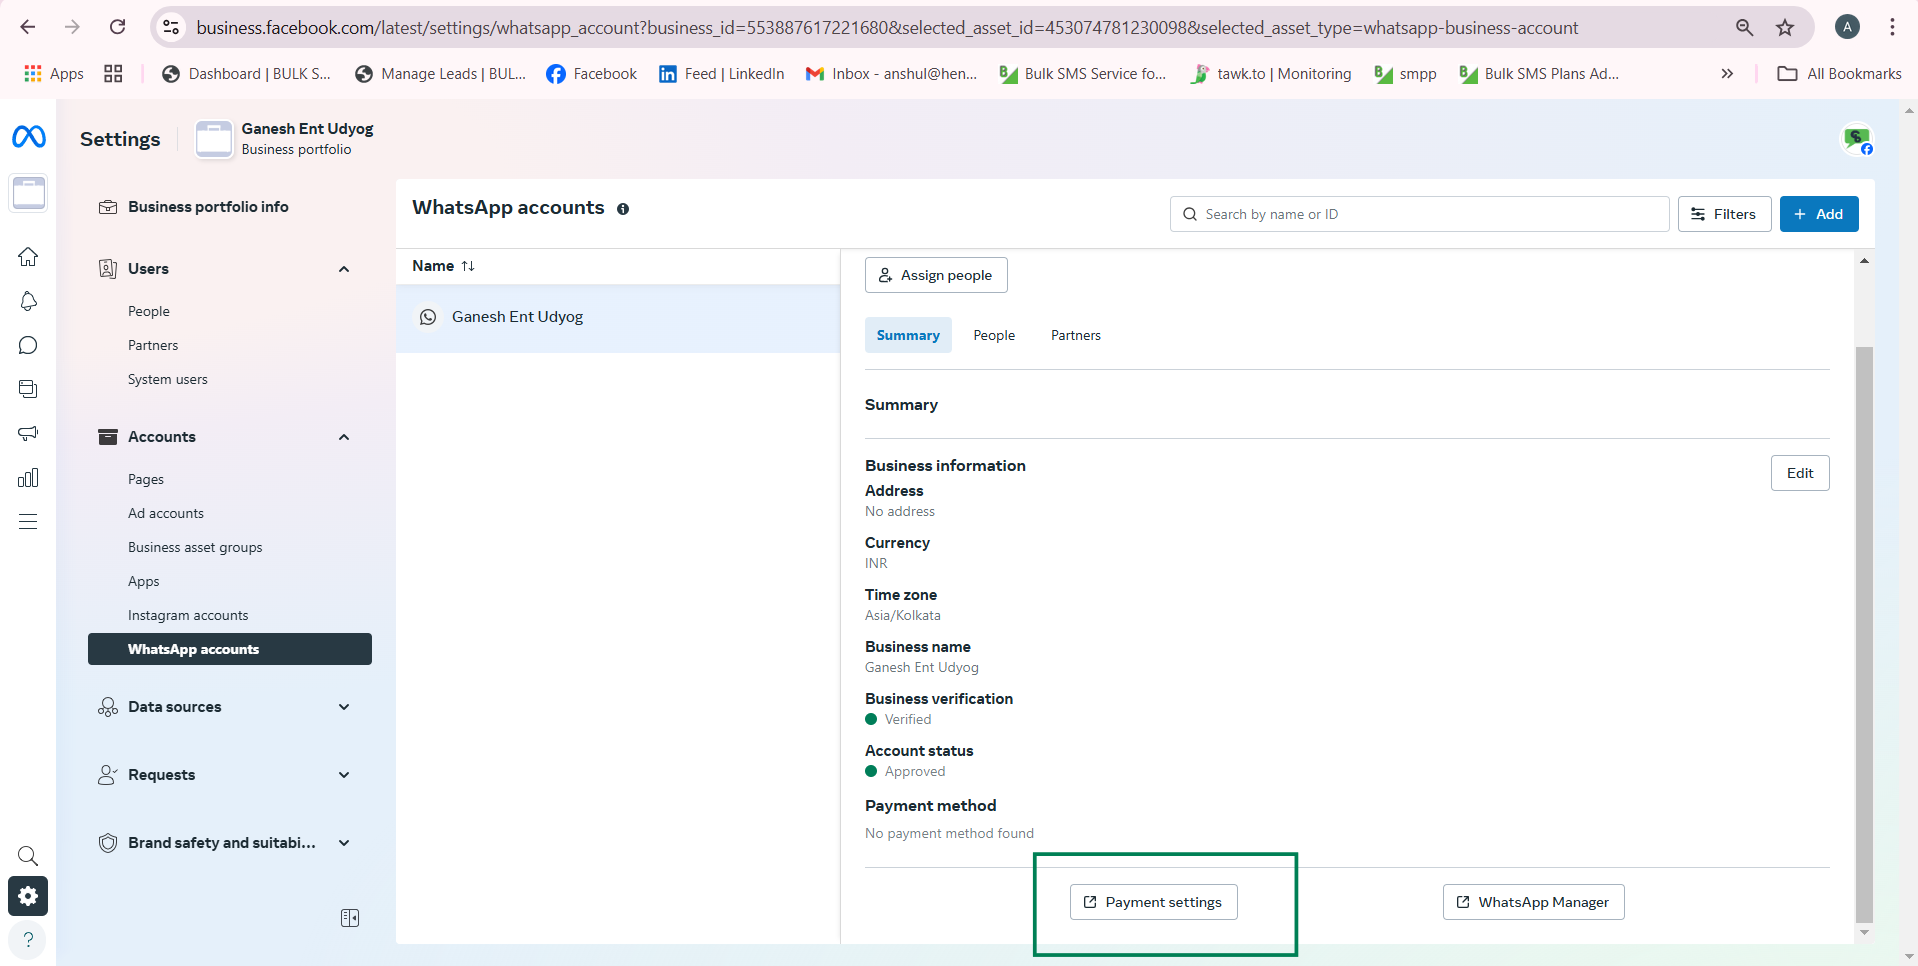
Task: Open Chrome zoom magnifier icon in address bar
Action: 1744,27
